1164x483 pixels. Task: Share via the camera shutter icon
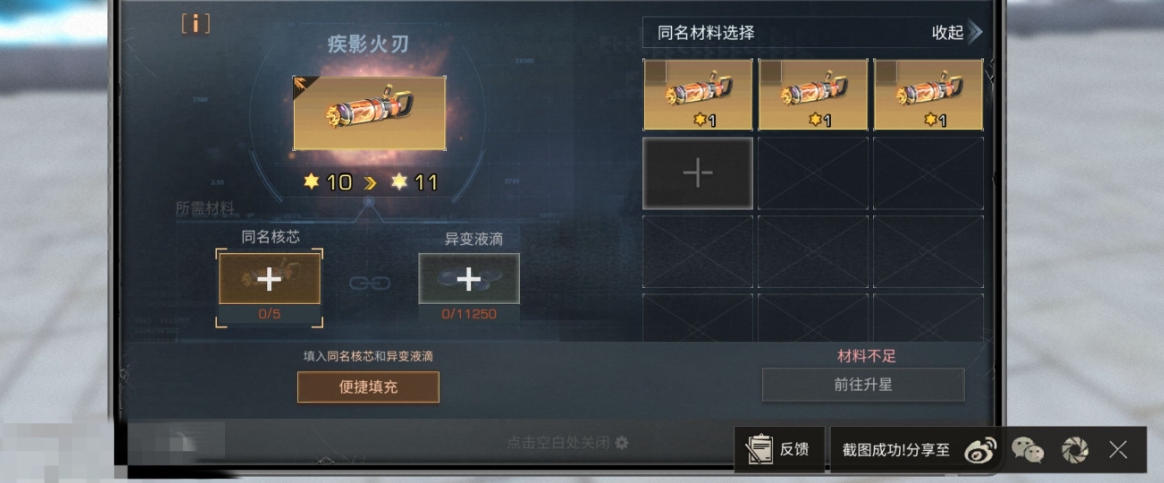pos(1074,450)
